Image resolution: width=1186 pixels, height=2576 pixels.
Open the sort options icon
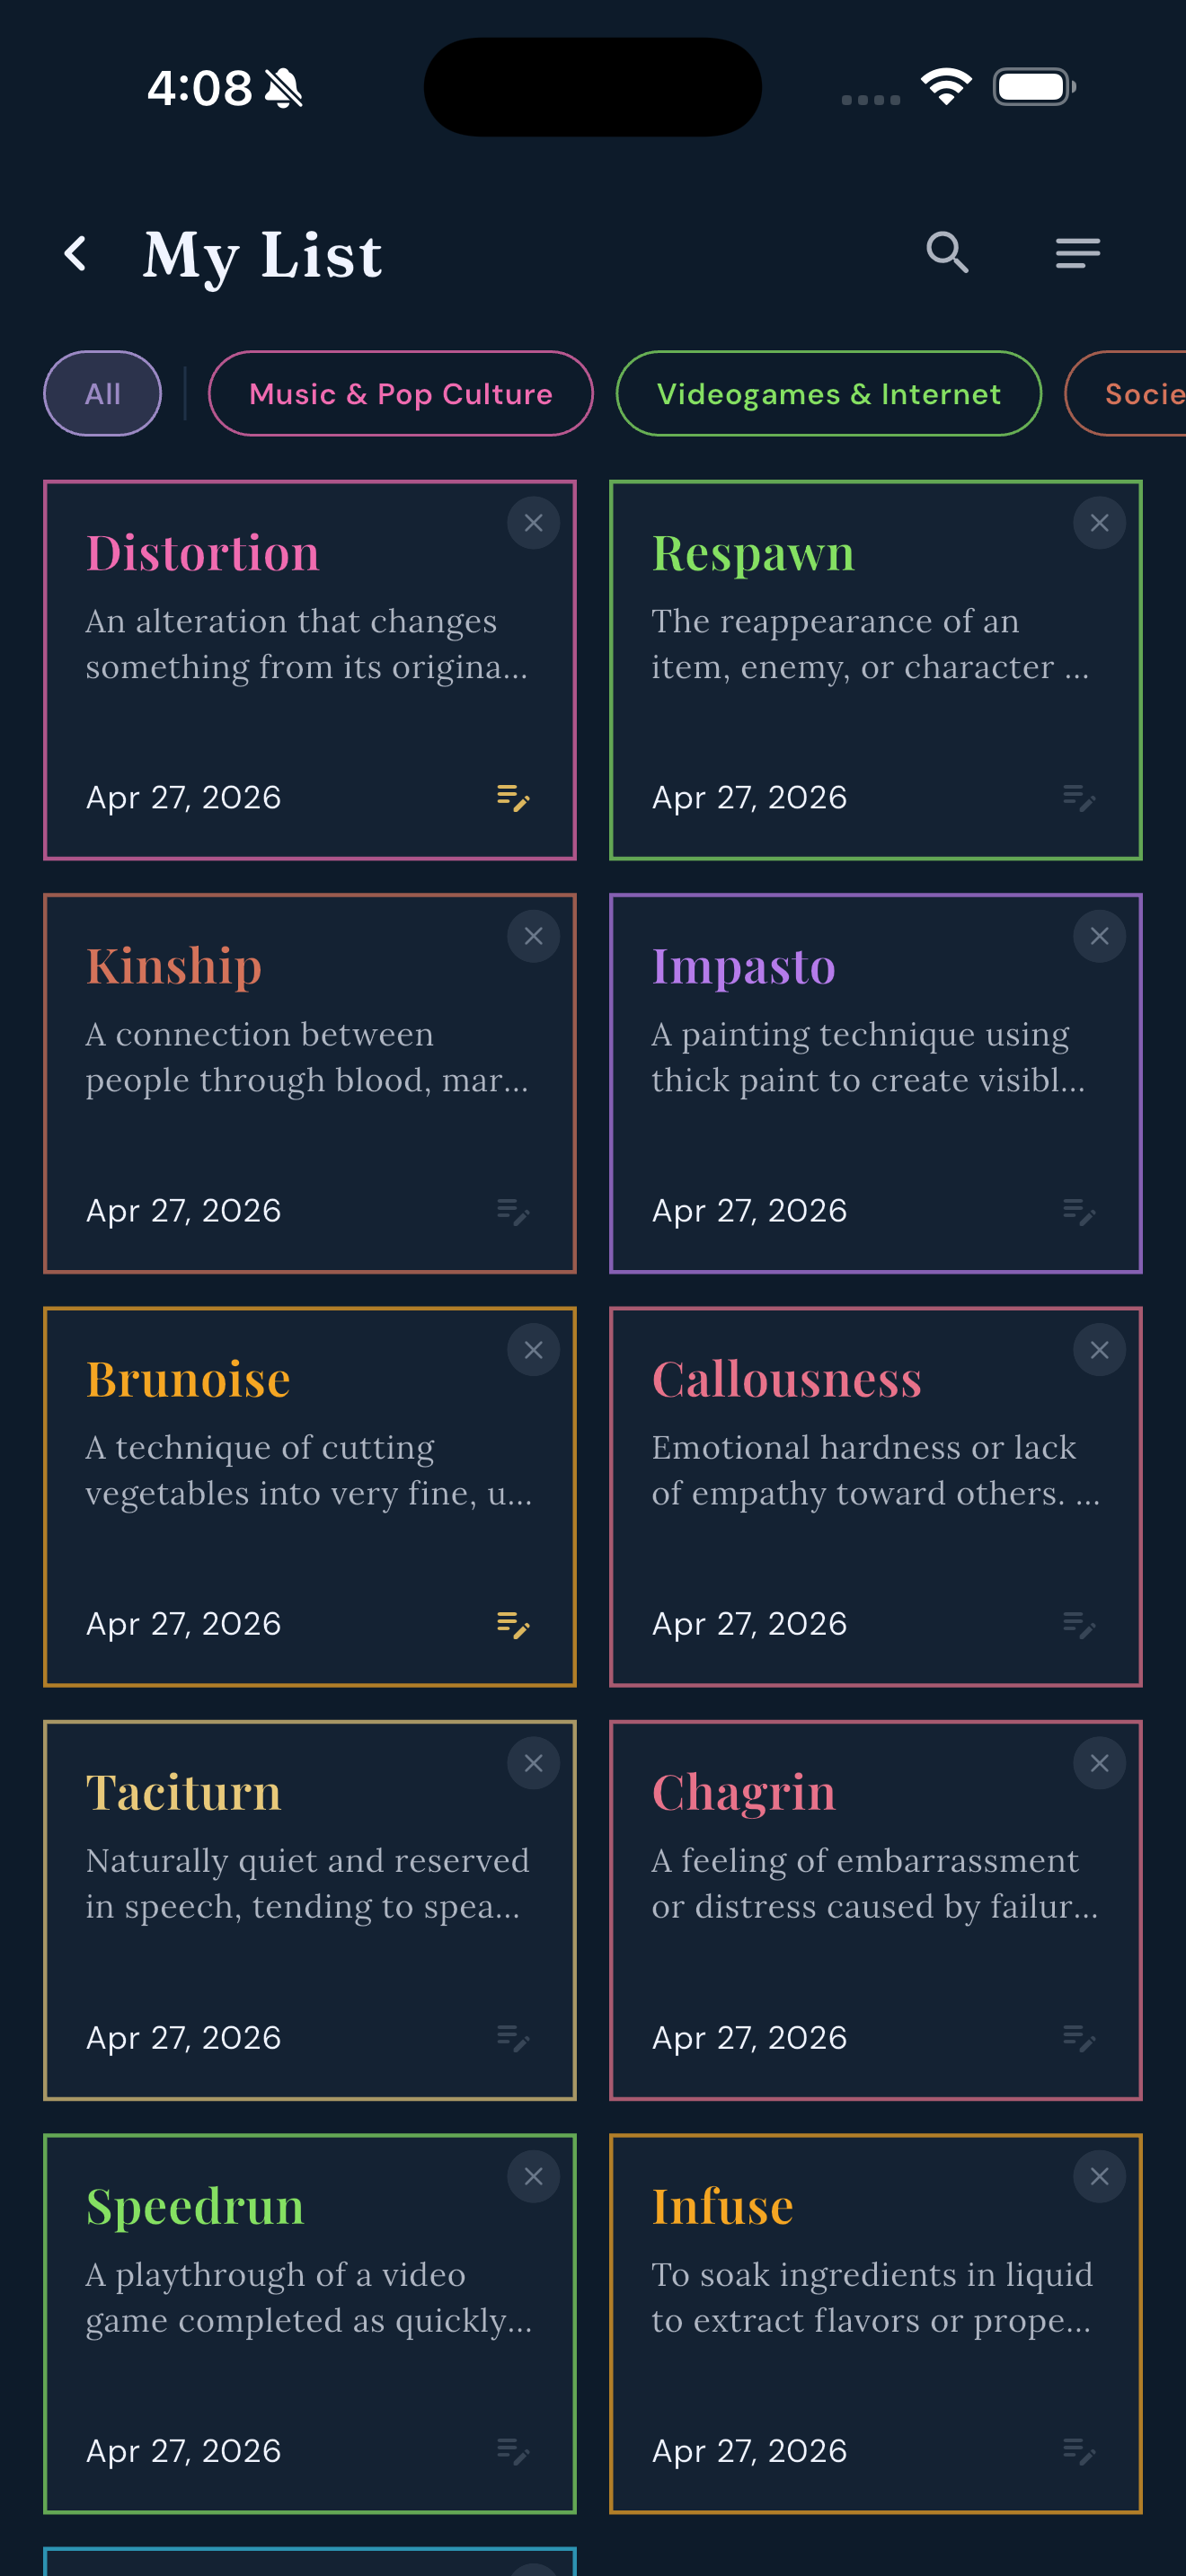pyautogui.click(x=1077, y=253)
